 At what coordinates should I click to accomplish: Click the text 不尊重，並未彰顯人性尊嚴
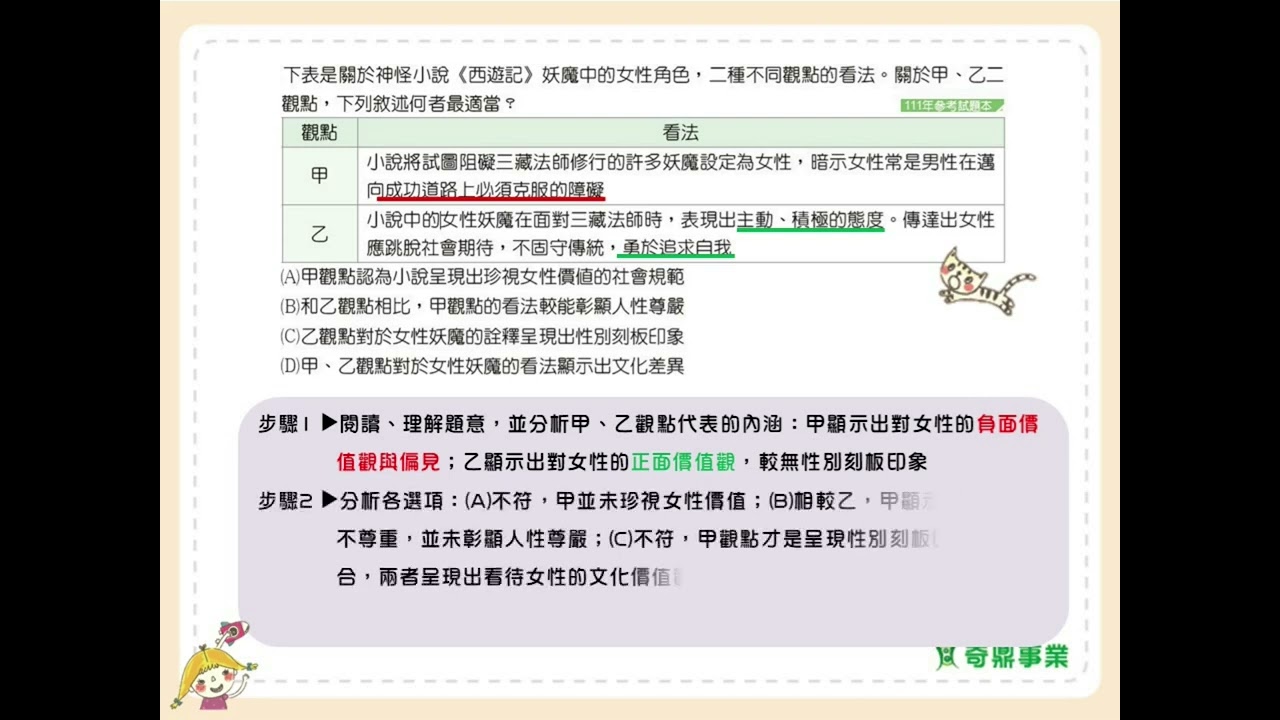point(461,539)
